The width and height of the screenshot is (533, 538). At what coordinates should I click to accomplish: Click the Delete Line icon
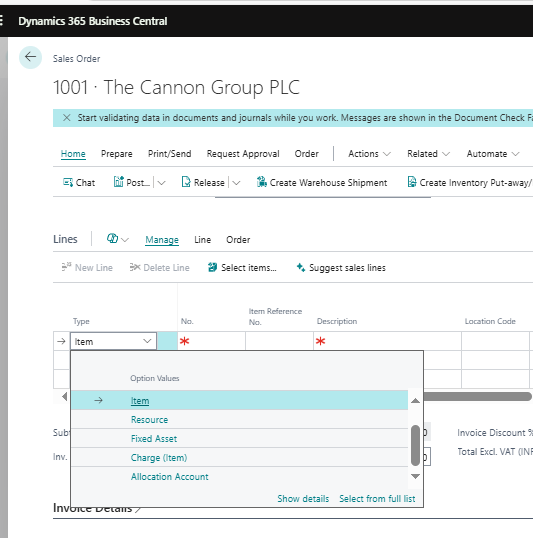(x=135, y=267)
